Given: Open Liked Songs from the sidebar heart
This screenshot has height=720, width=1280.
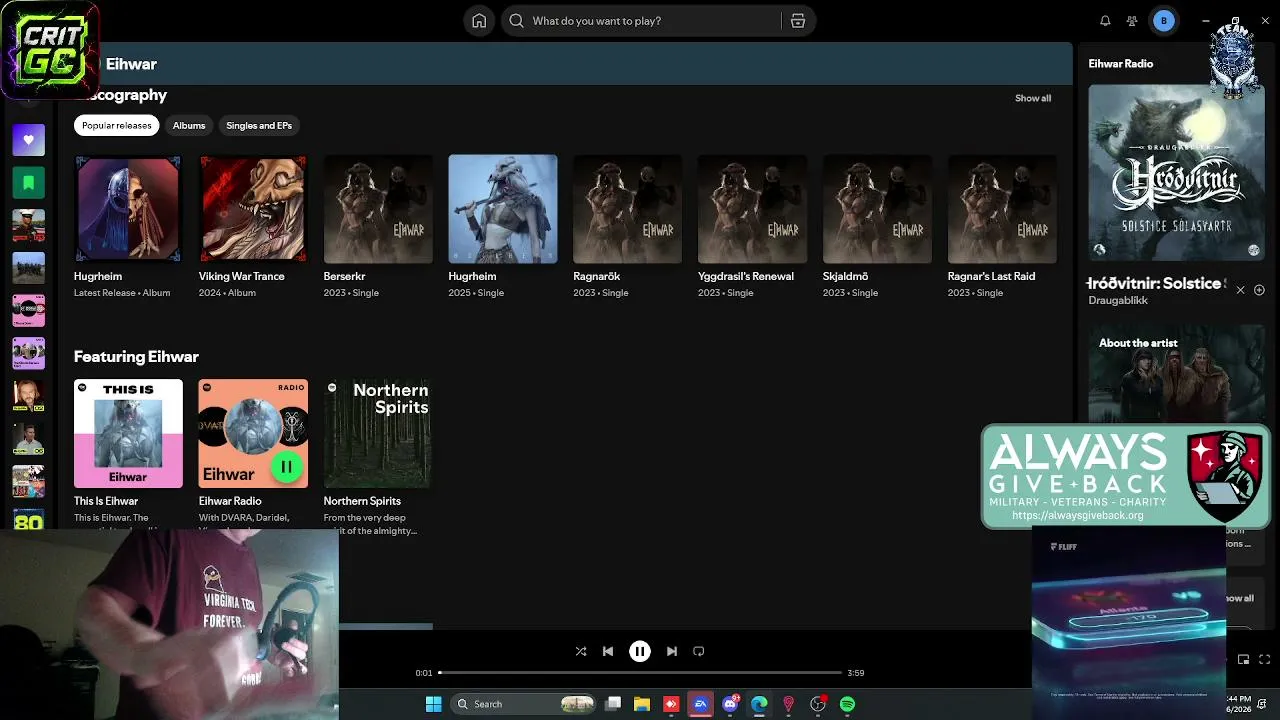Looking at the screenshot, I should [28, 140].
